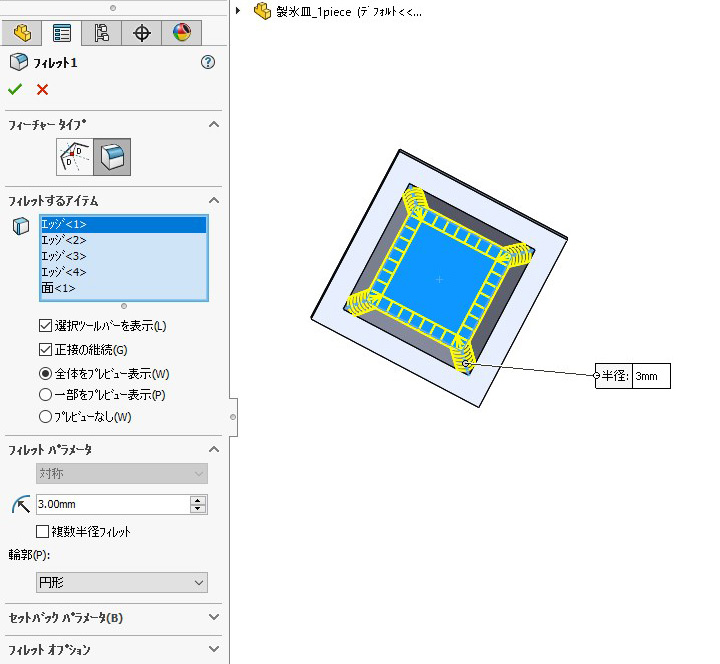Enable the 複数半径フィレット checkbox
720x664 pixels.
pyautogui.click(x=42, y=532)
